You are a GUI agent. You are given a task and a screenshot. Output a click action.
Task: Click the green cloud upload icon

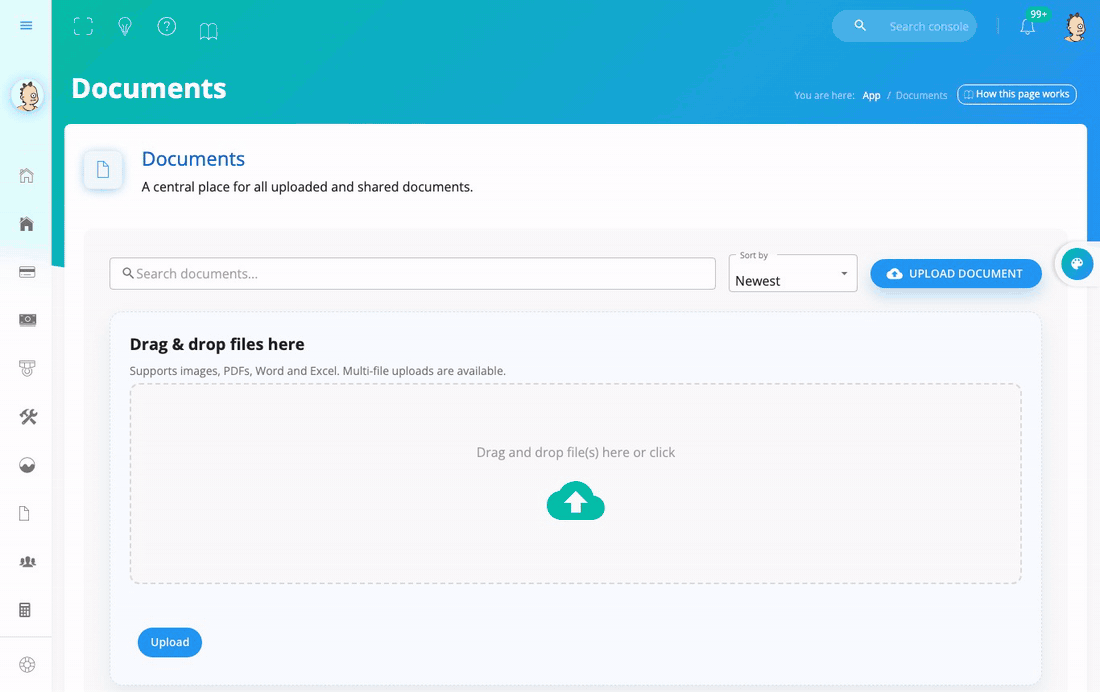575,500
